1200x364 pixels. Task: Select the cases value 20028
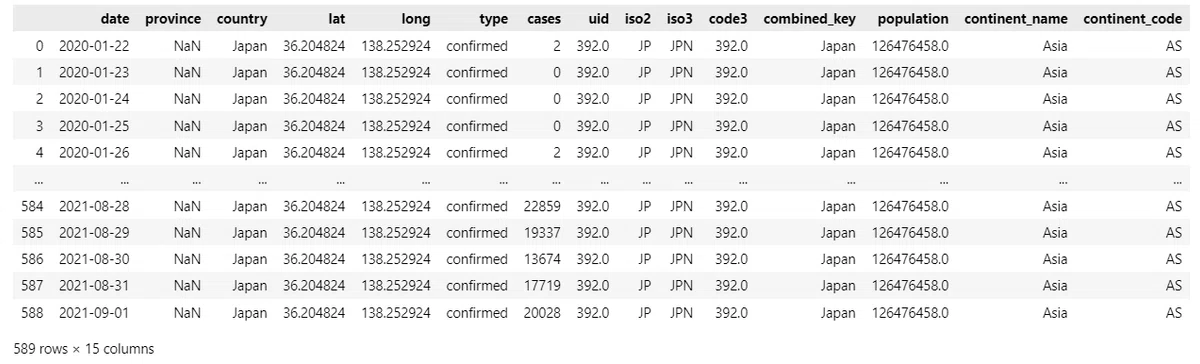pos(543,312)
